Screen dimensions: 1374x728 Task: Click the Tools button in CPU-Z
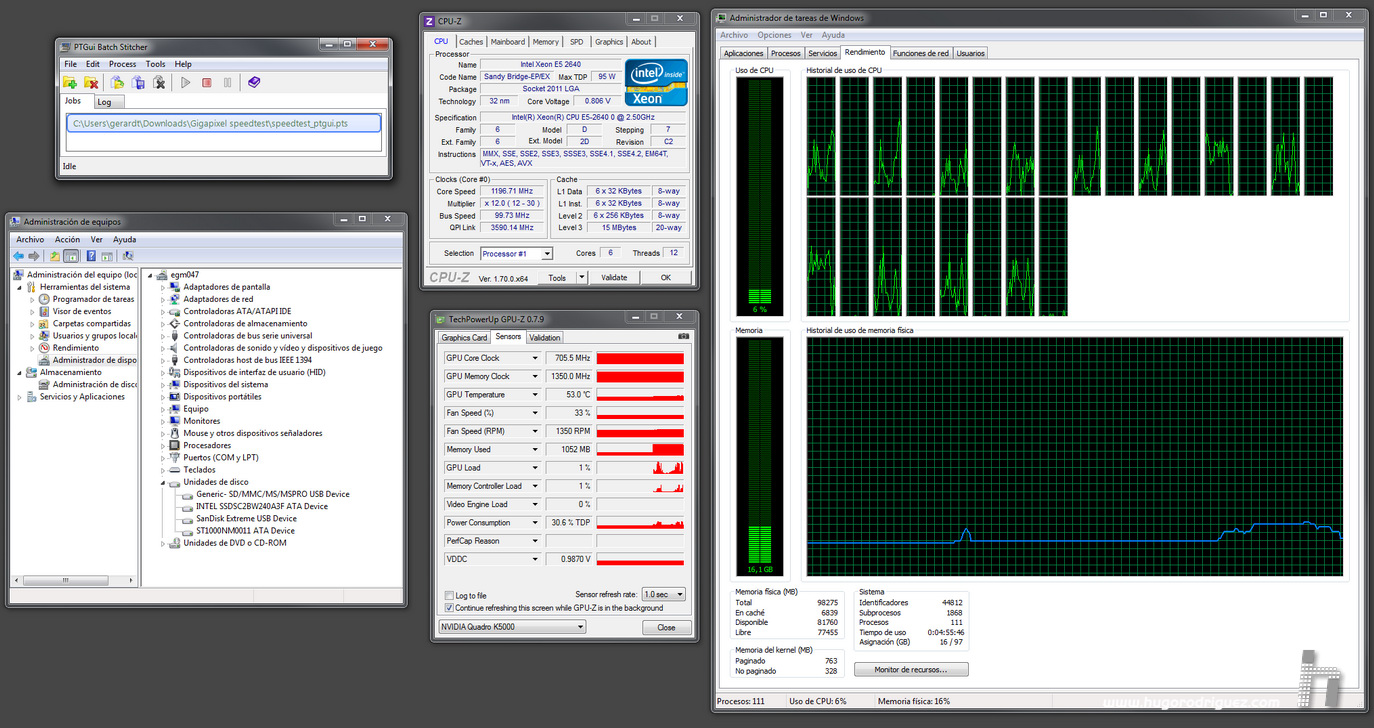pos(557,278)
